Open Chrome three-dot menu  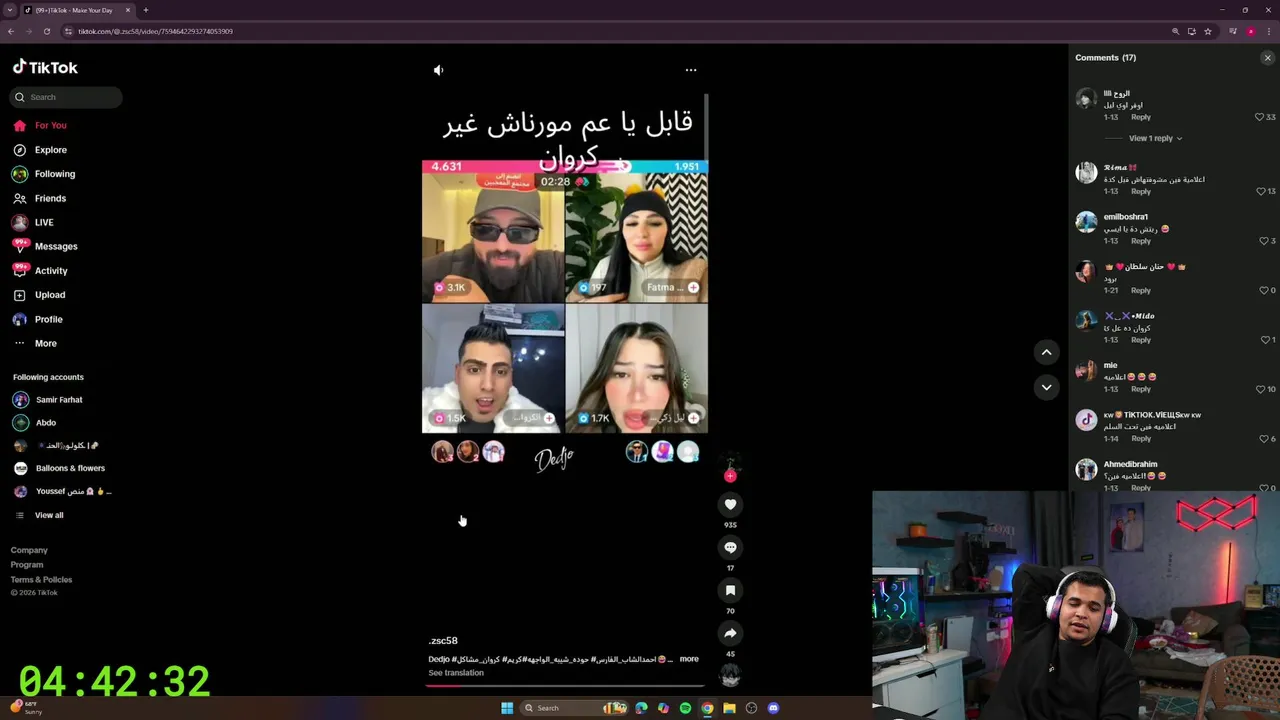tap(1268, 31)
